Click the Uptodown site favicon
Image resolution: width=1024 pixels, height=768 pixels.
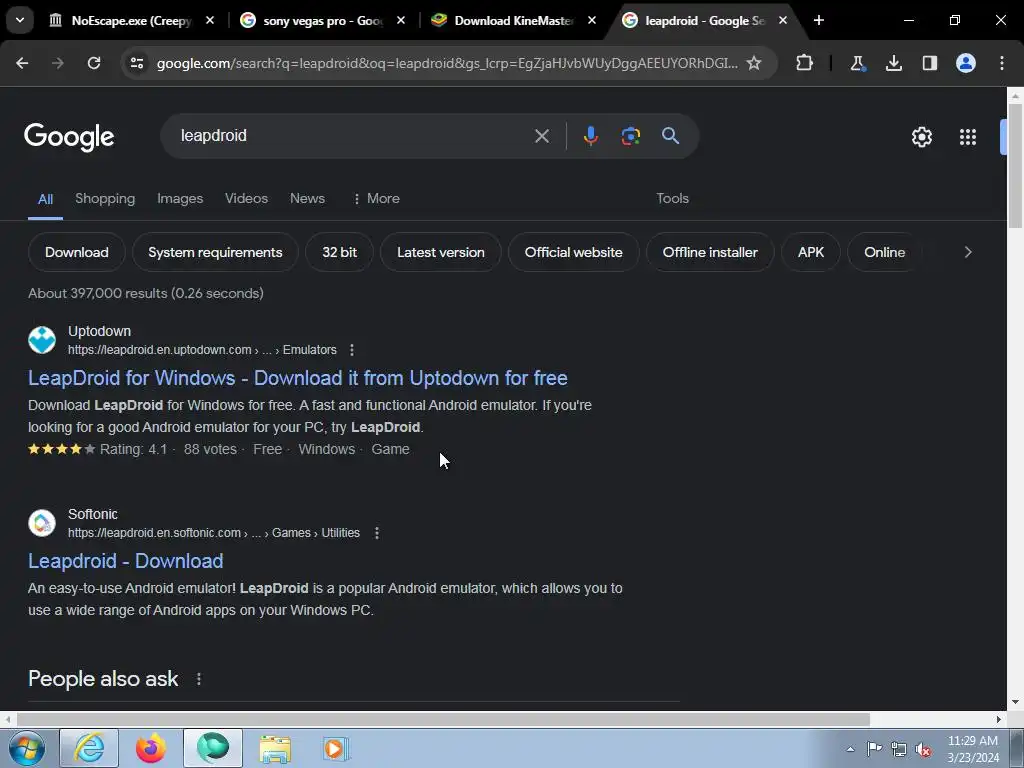(x=42, y=340)
